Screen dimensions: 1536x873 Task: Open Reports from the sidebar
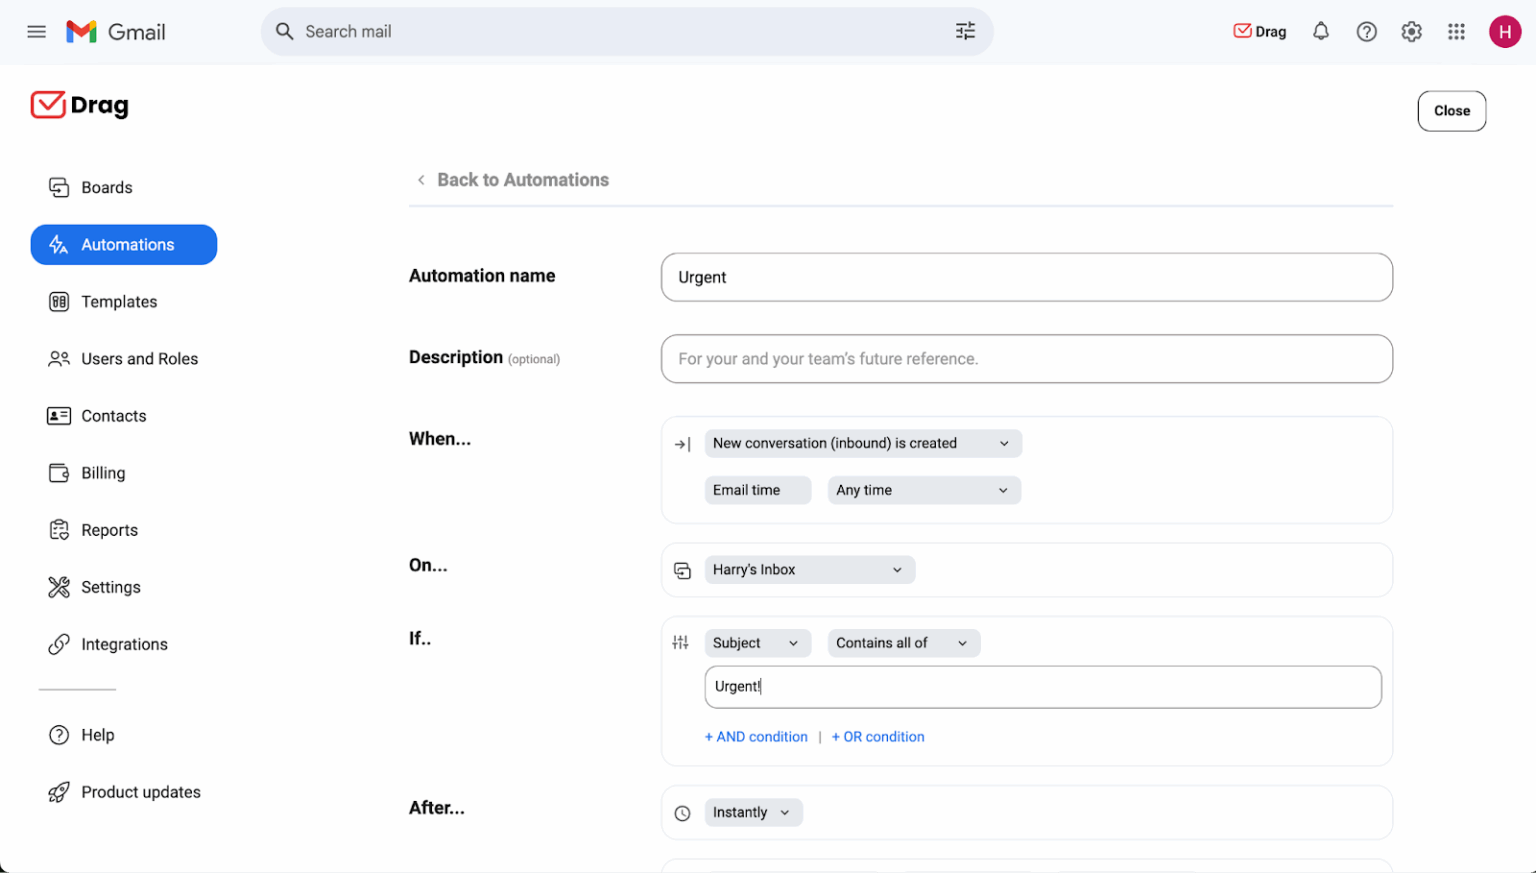pos(109,529)
